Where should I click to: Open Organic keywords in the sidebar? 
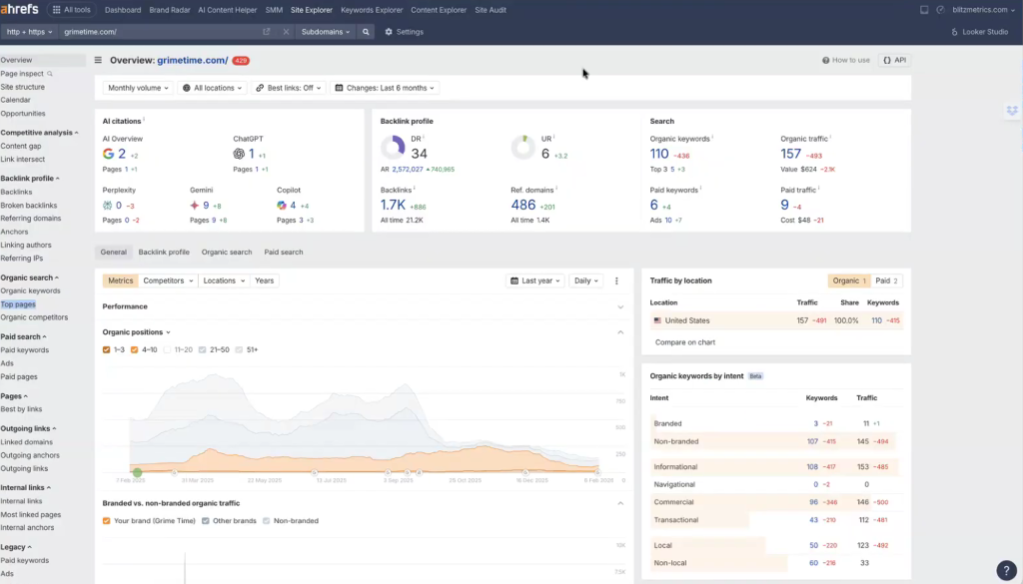30,291
